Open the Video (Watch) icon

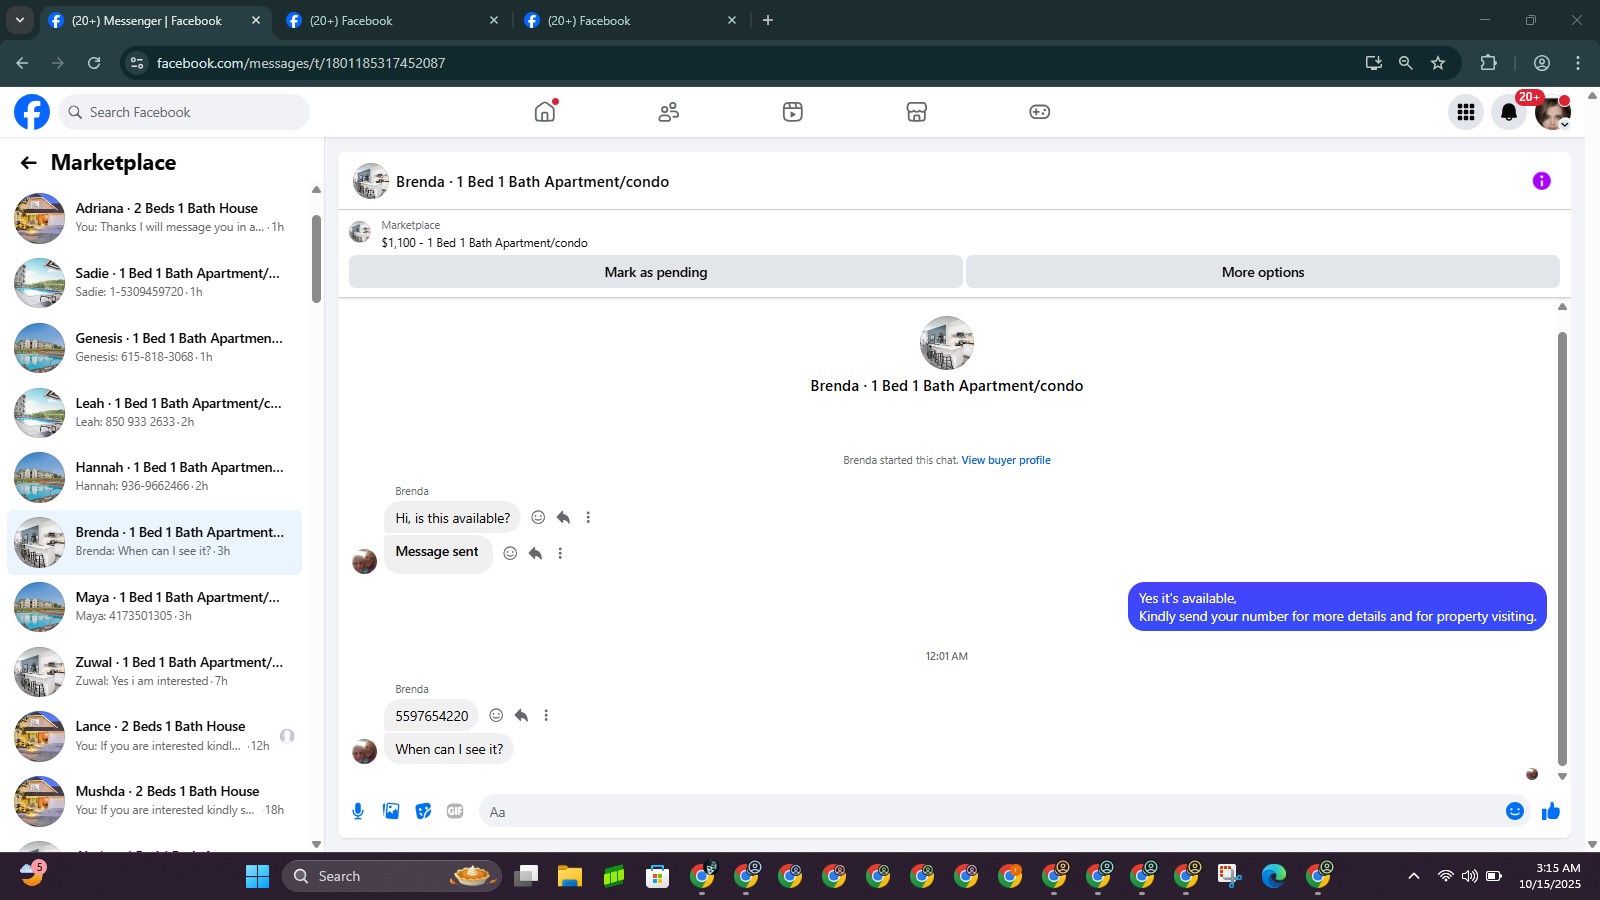793,112
